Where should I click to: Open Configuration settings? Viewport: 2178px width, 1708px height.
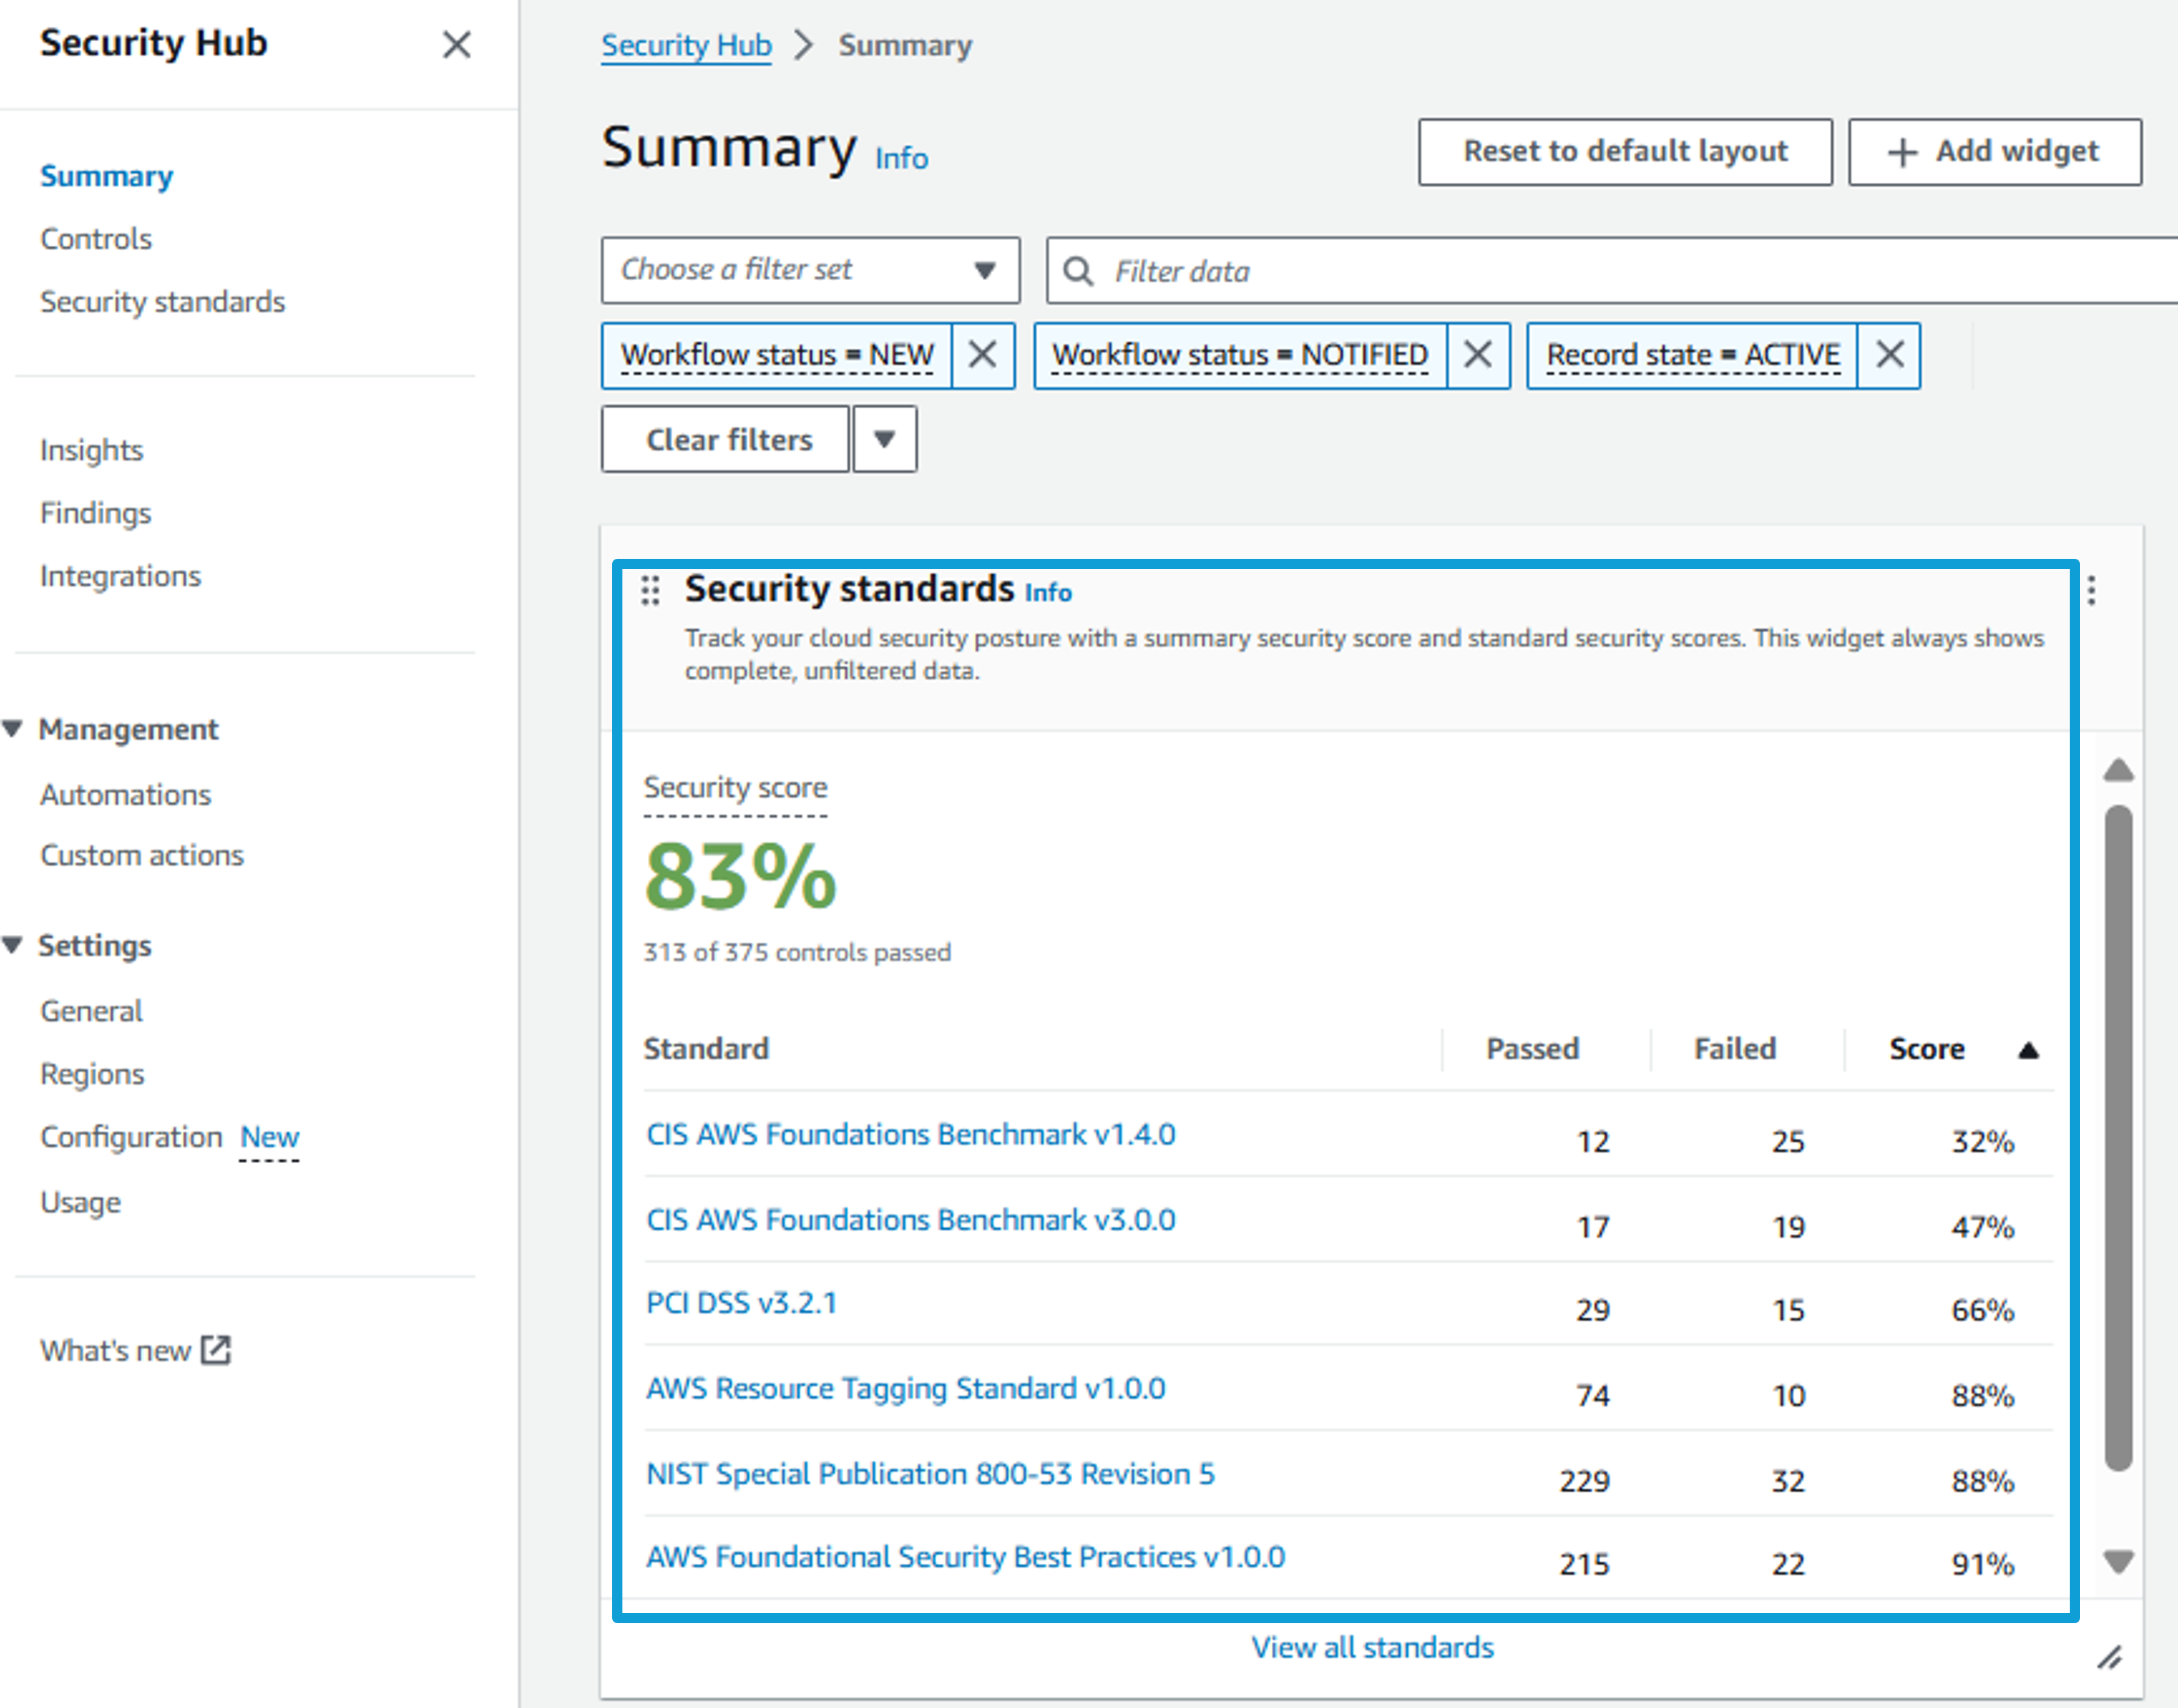[131, 1137]
